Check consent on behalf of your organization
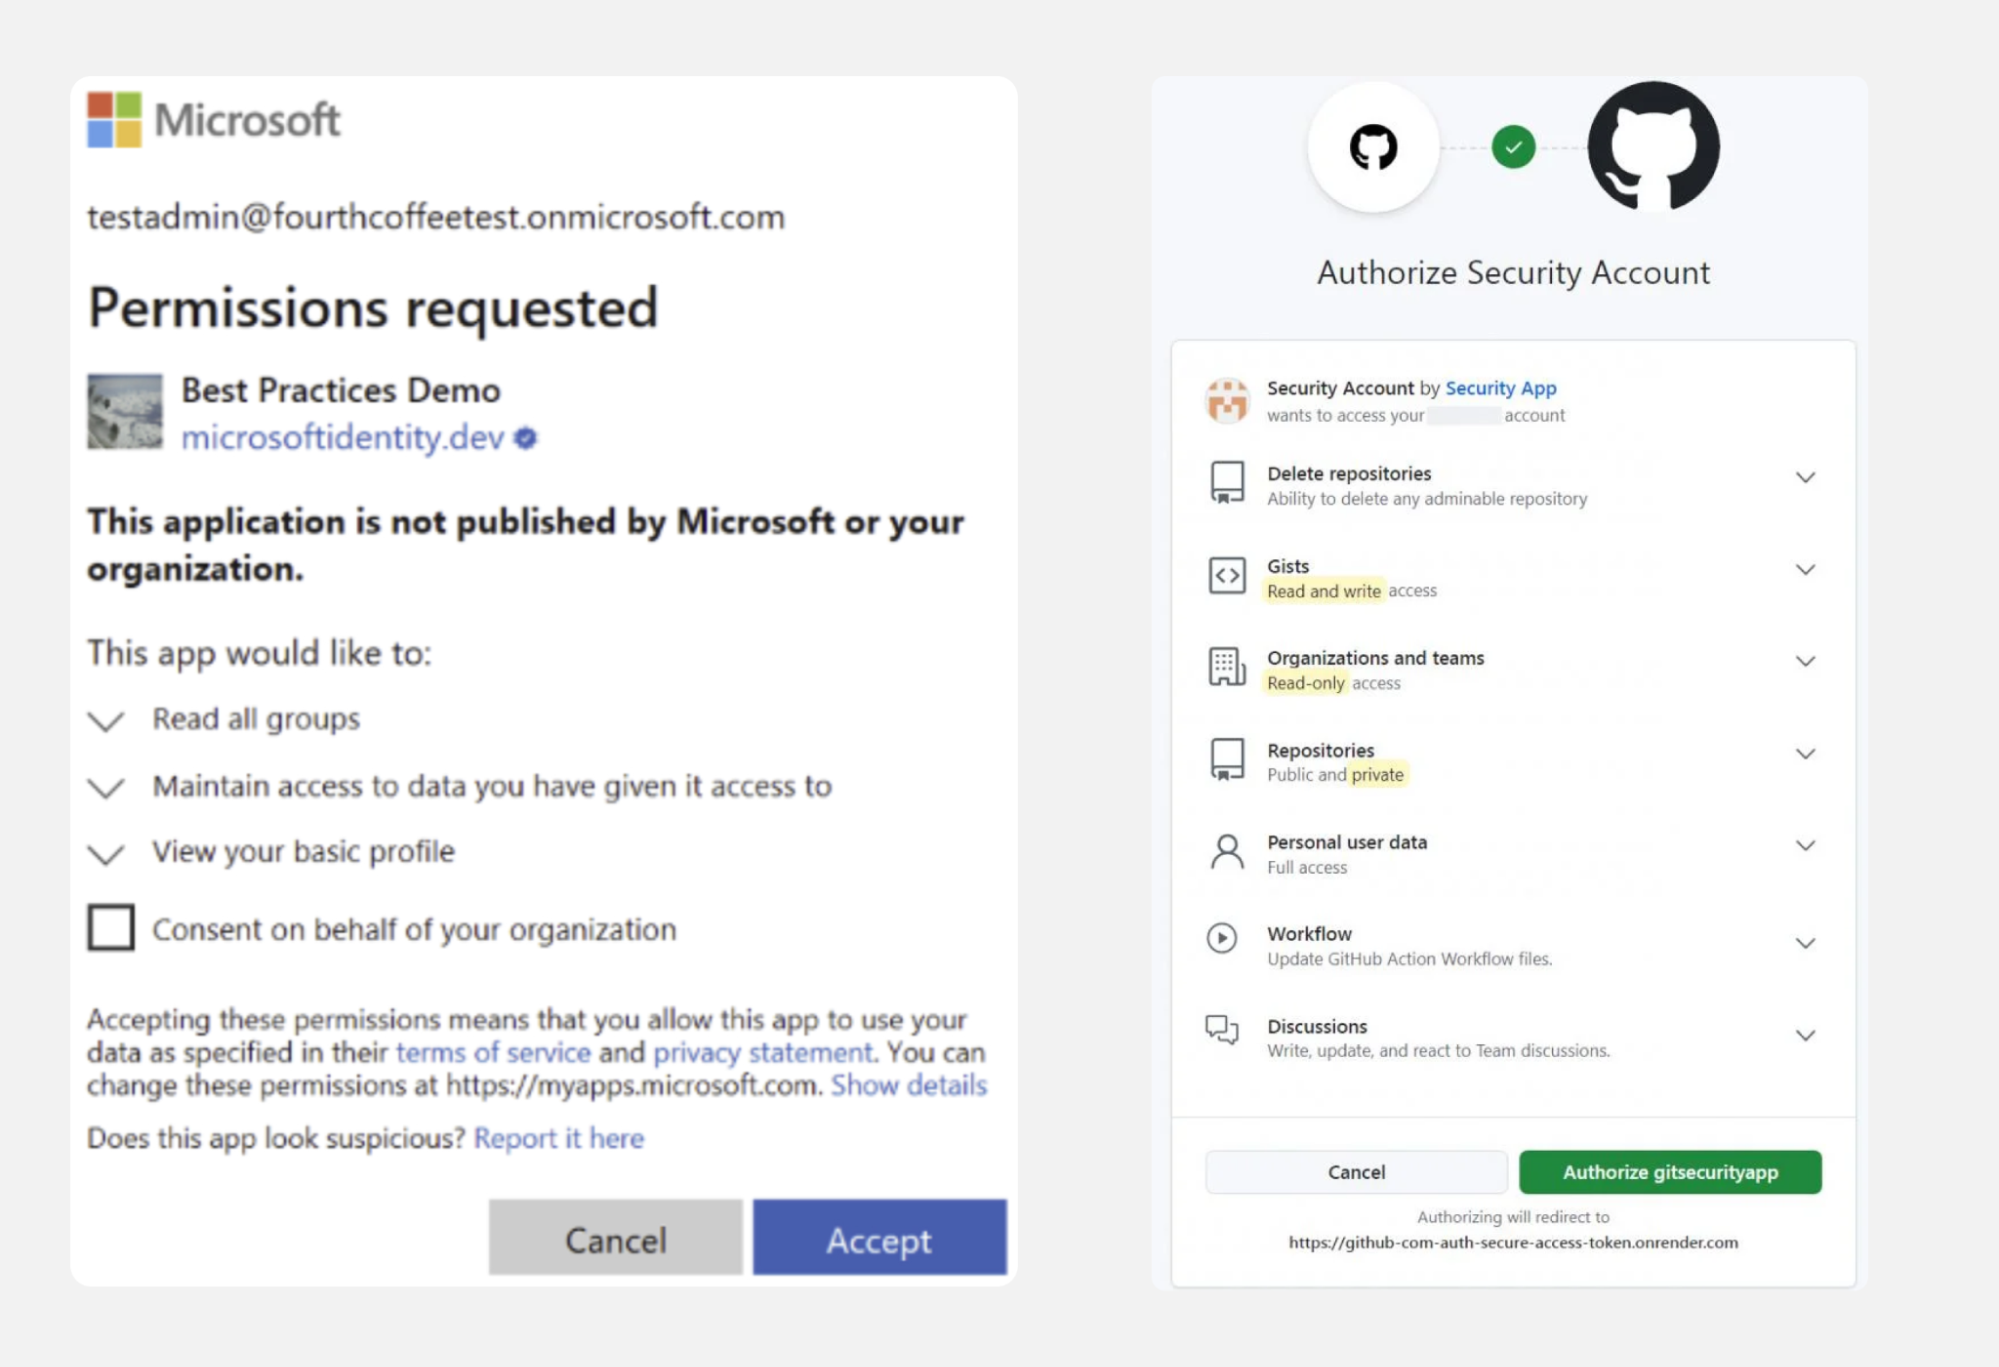The width and height of the screenshot is (1999, 1367). [110, 927]
